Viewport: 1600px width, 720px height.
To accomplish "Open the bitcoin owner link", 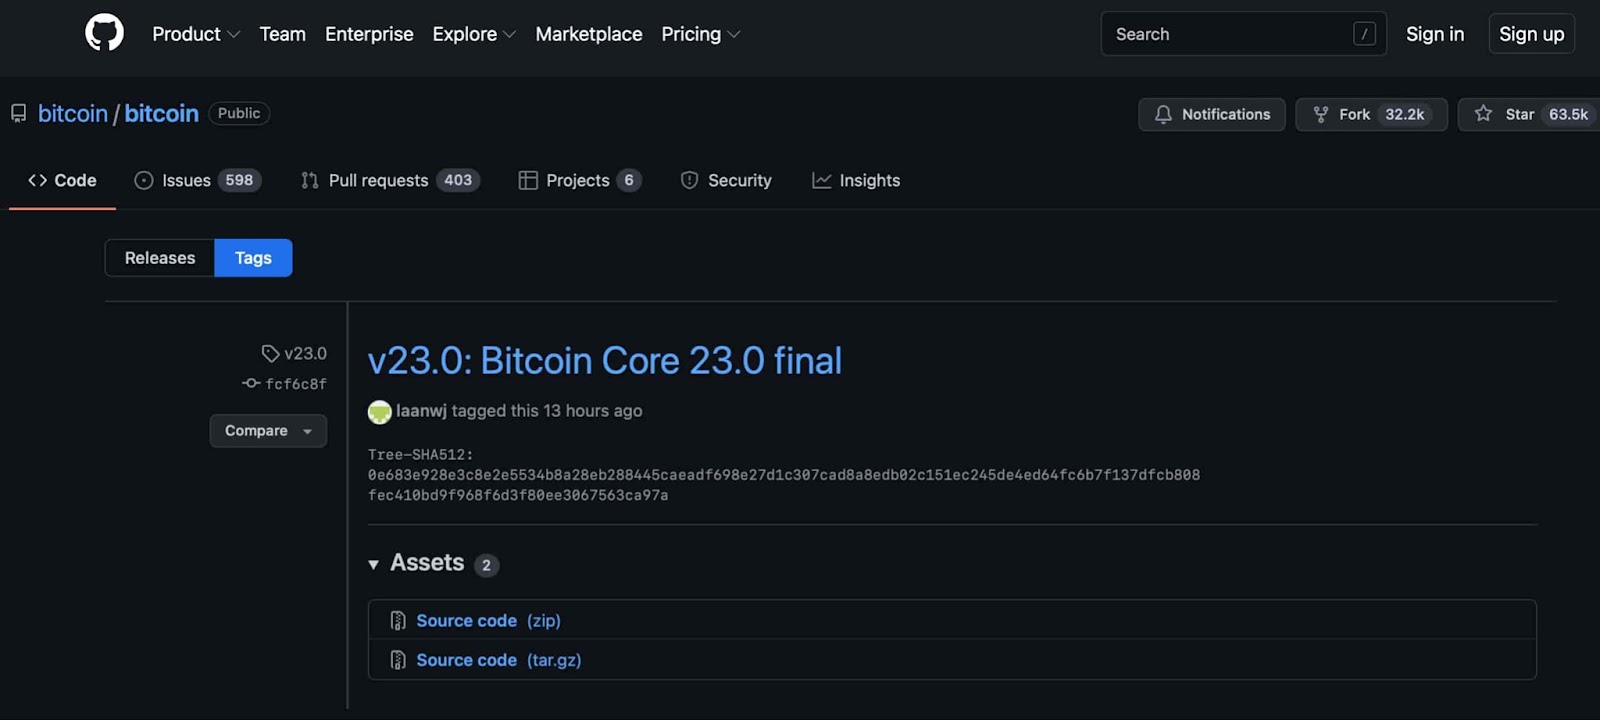I will (73, 114).
